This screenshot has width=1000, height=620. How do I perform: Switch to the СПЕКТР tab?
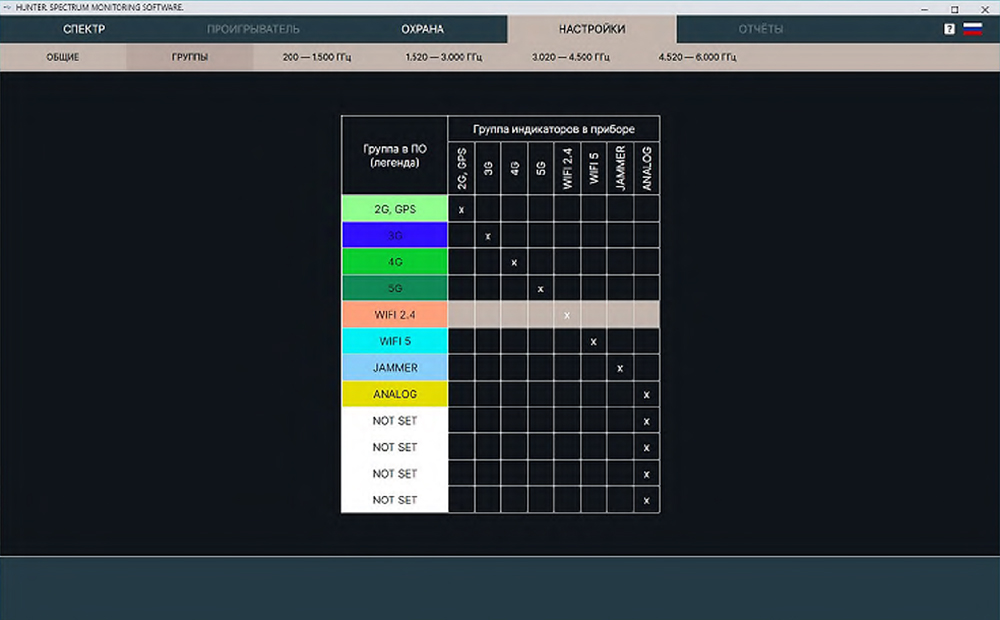coord(84,29)
